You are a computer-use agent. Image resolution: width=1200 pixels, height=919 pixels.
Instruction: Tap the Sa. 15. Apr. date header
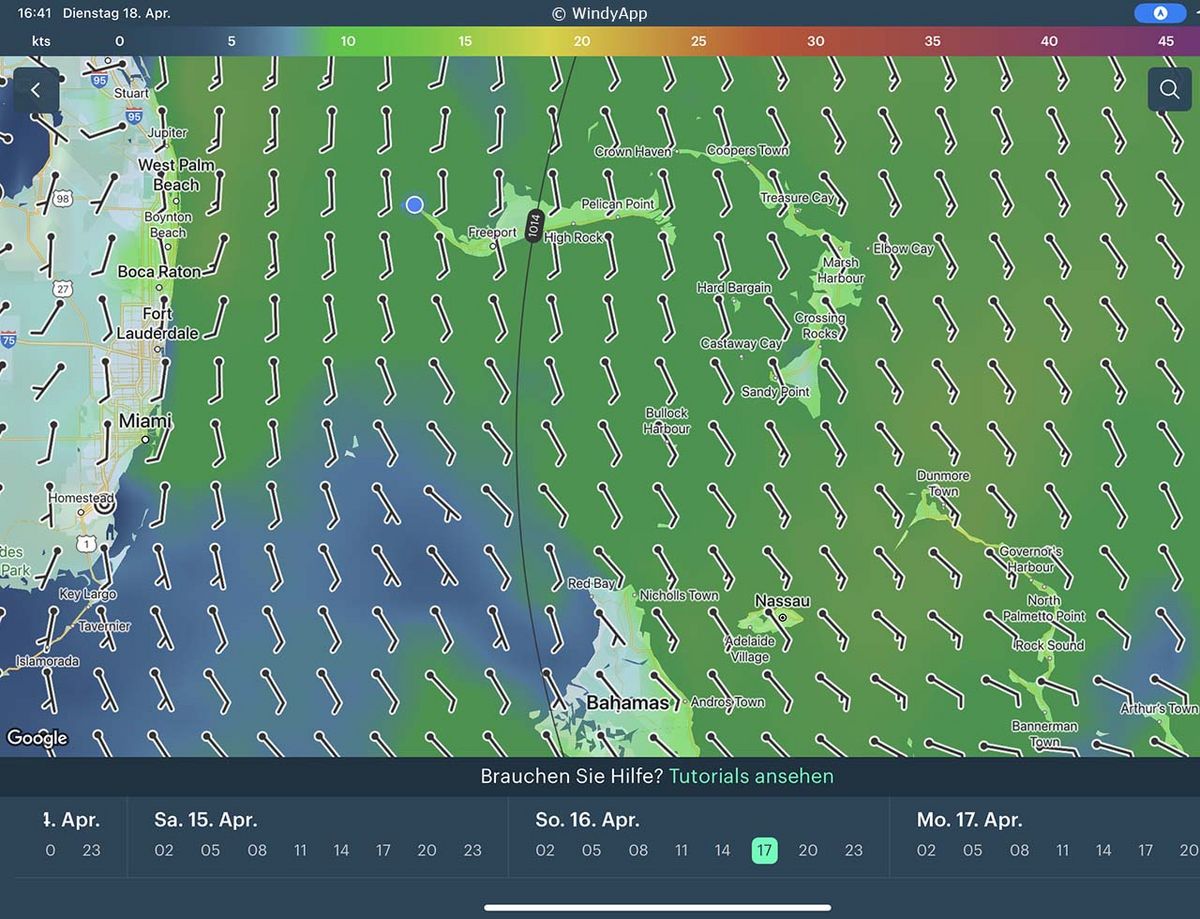pyautogui.click(x=206, y=820)
